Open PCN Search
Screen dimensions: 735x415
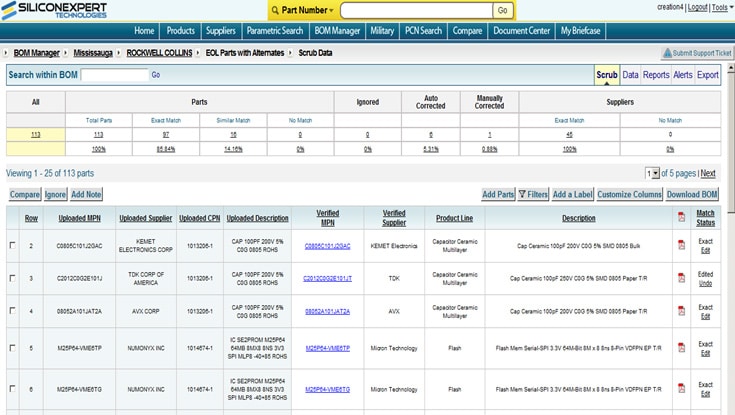[x=423, y=31]
